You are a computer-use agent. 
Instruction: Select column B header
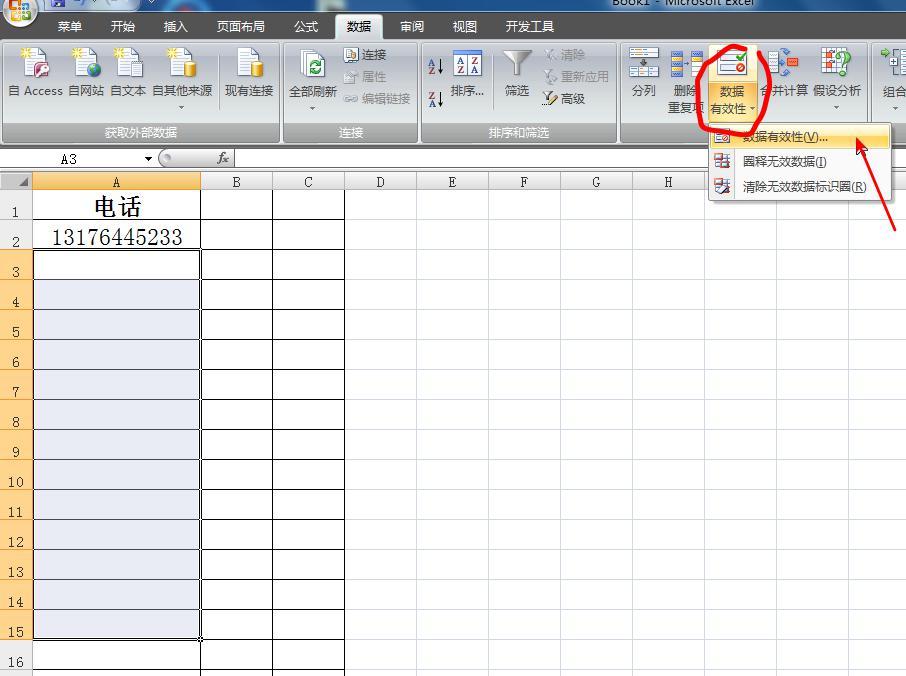236,182
